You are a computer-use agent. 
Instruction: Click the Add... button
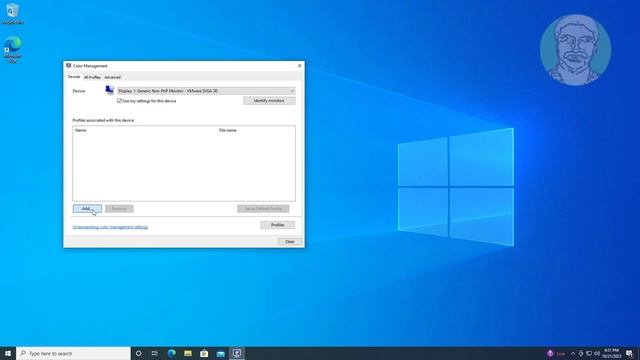(87, 209)
